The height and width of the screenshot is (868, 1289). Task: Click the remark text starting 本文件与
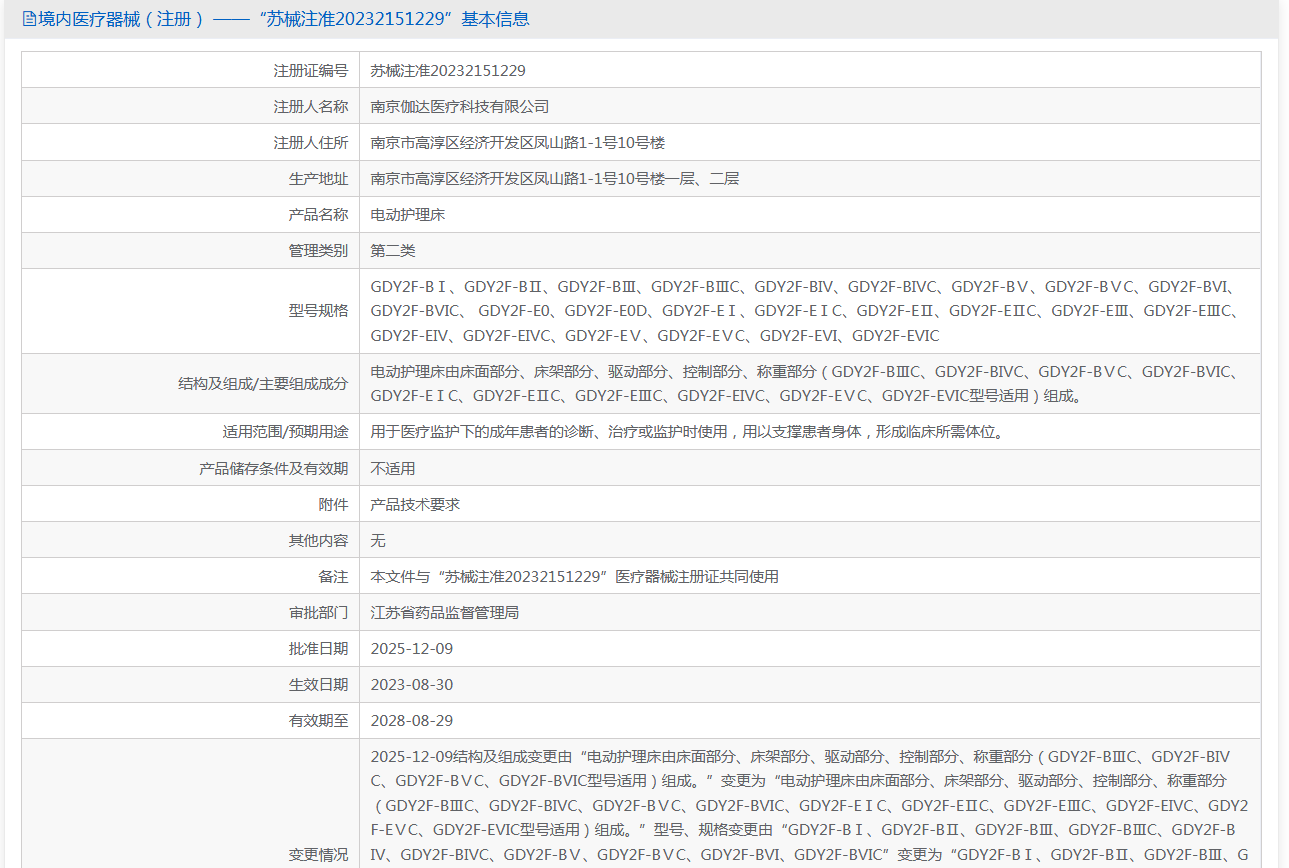click(x=575, y=577)
